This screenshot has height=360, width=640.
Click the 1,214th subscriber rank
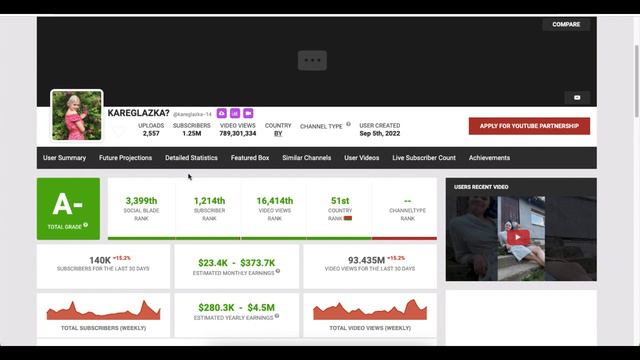coord(209,201)
